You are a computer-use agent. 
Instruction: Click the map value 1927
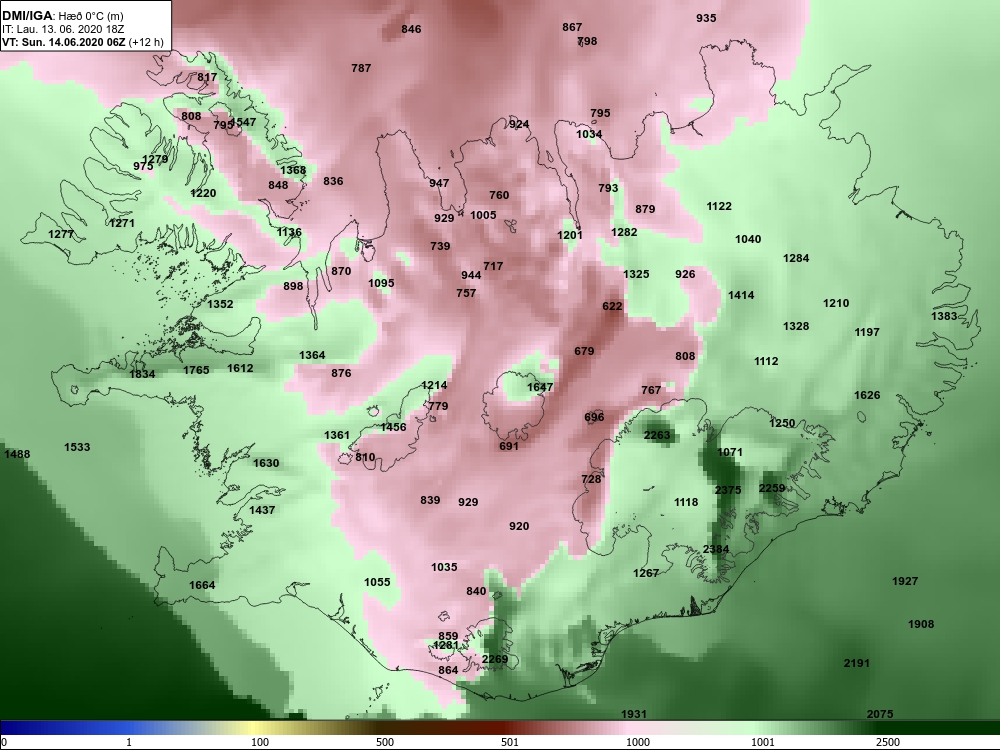click(x=905, y=581)
